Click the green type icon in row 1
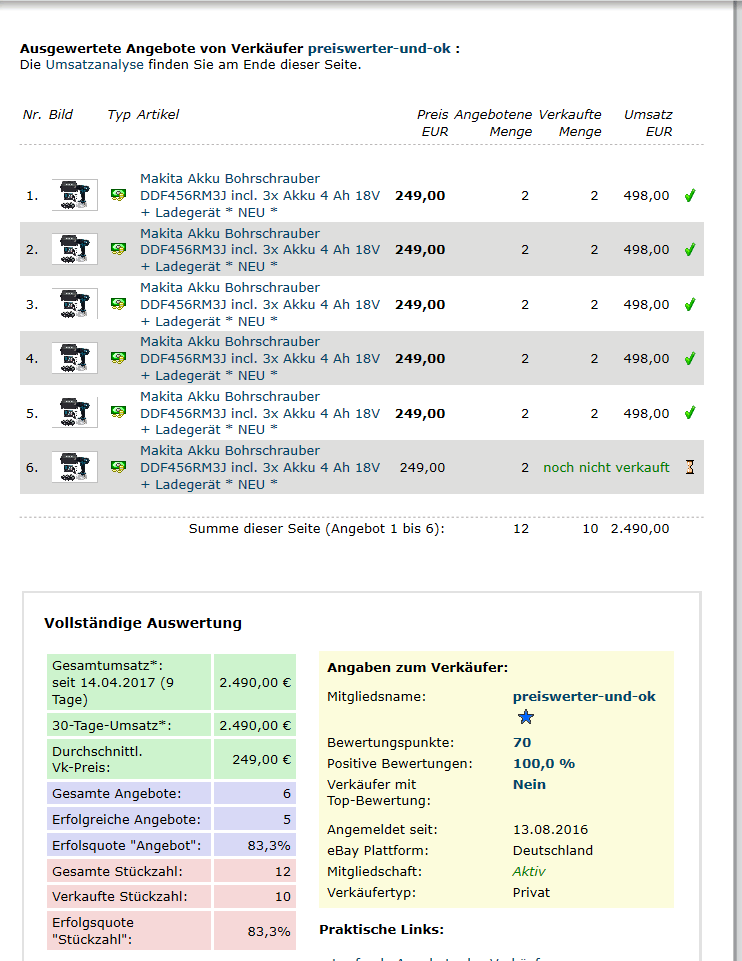The width and height of the screenshot is (742, 961). point(118,195)
